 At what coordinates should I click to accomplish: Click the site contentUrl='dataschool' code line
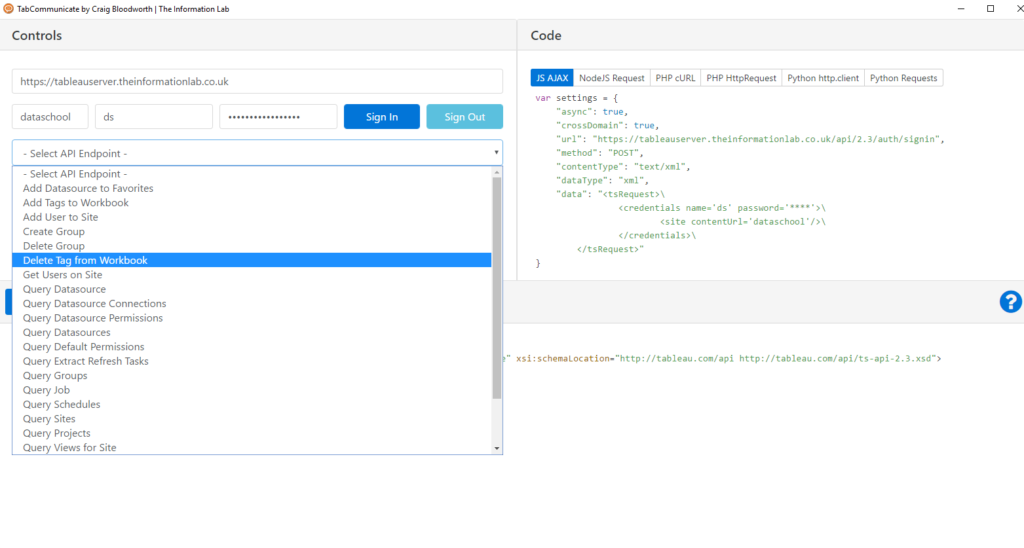743,221
